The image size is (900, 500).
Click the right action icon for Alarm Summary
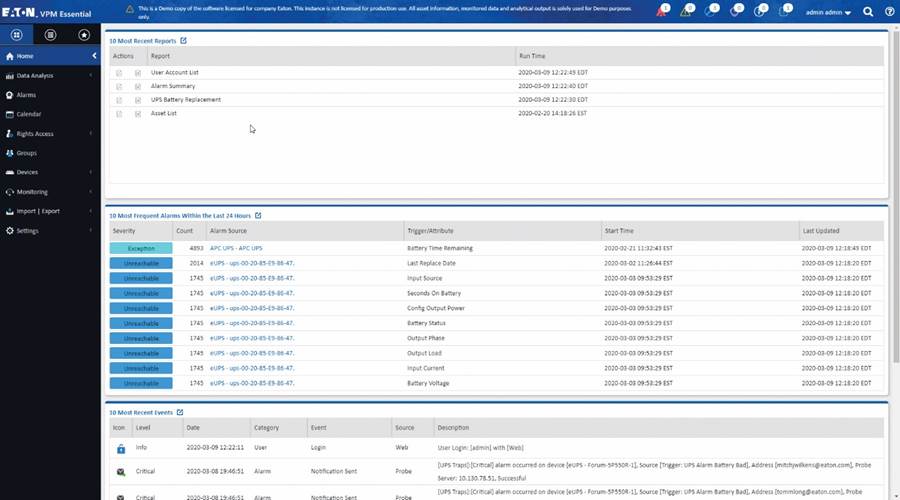tap(138, 87)
